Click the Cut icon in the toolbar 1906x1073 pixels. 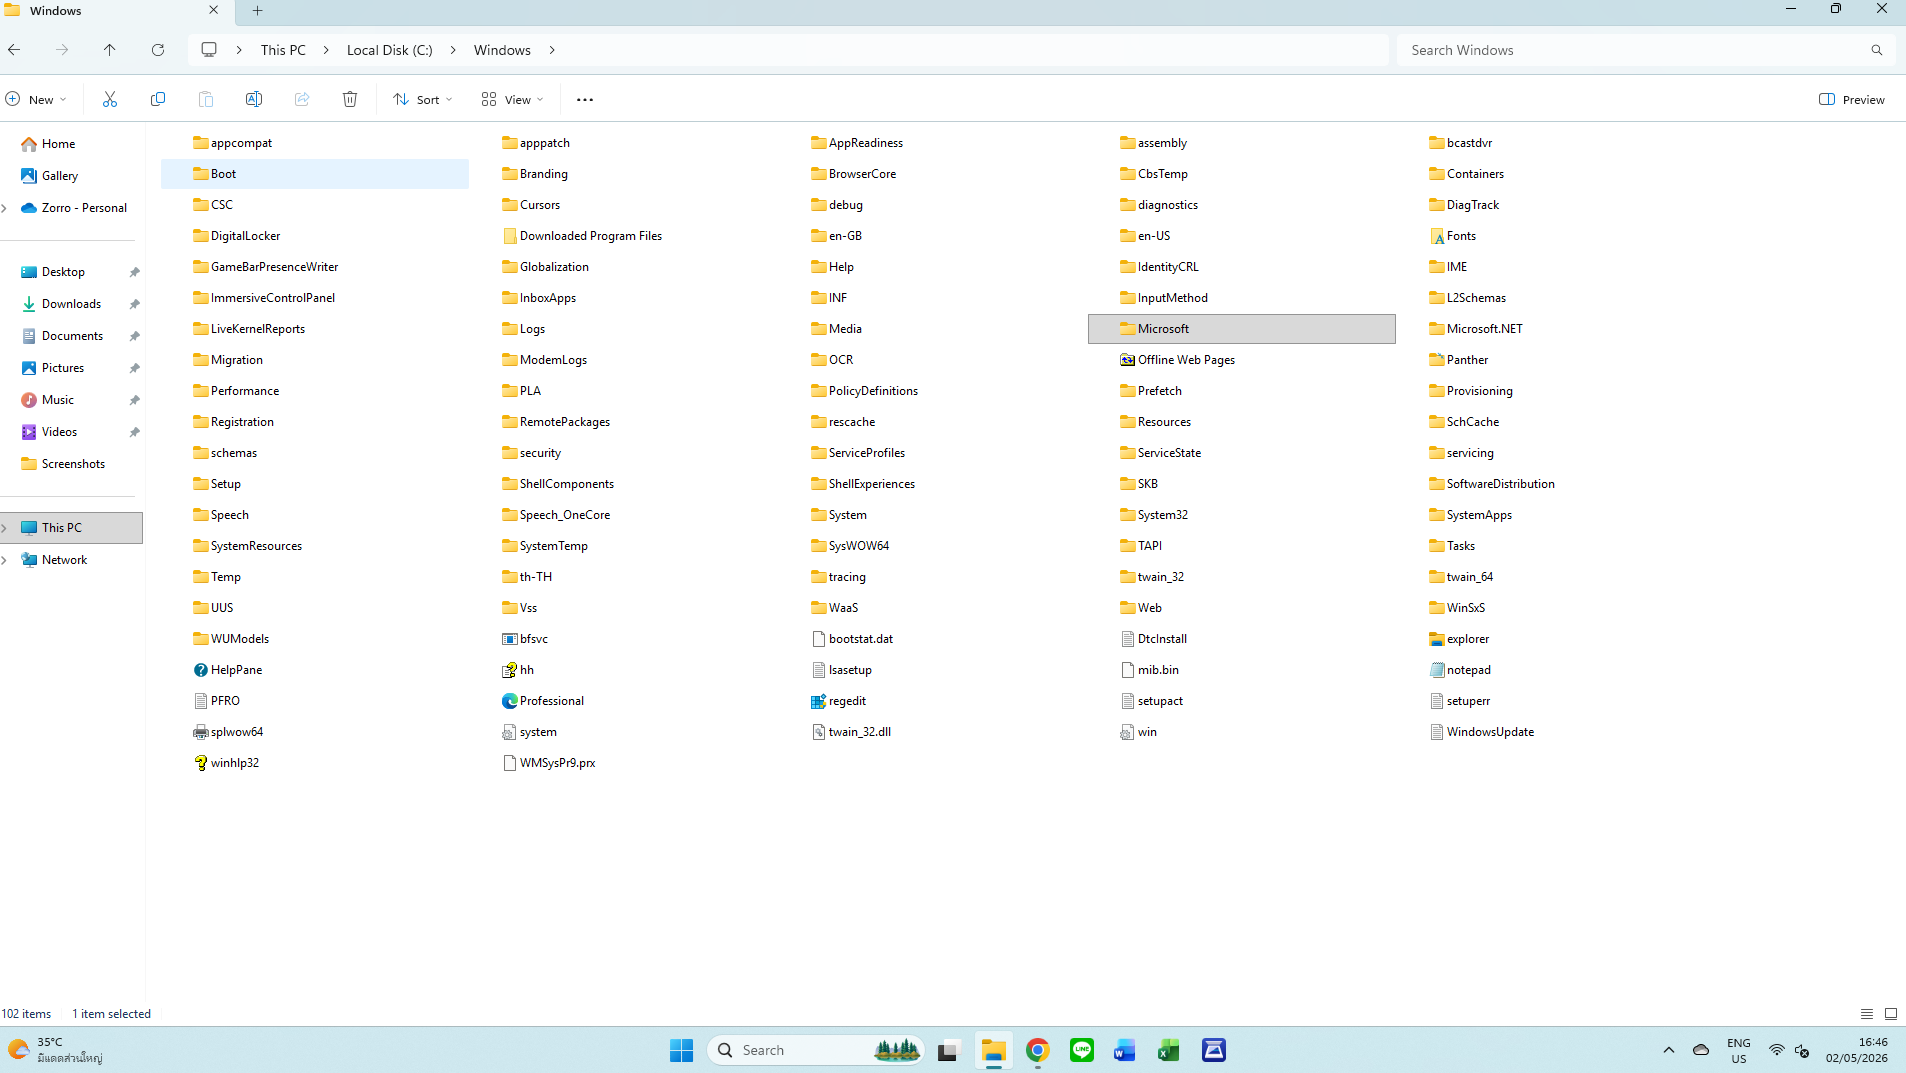pyautogui.click(x=110, y=99)
